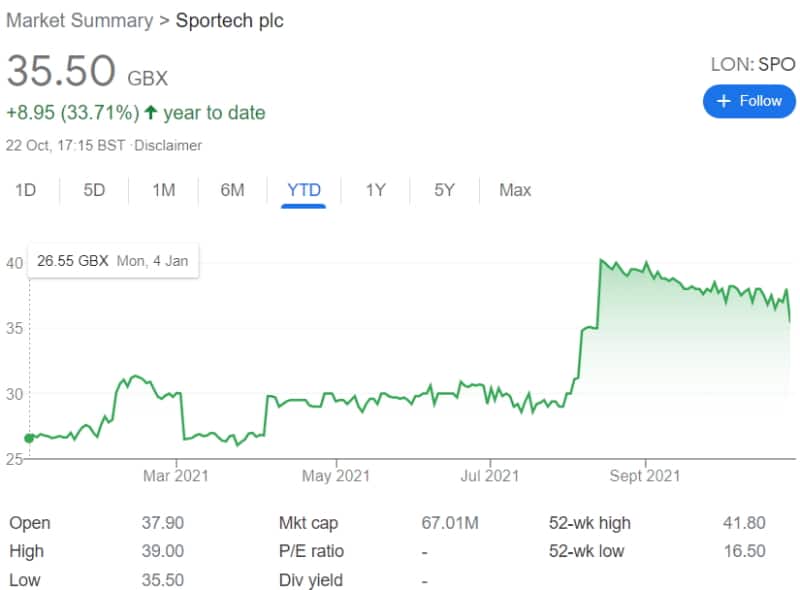Click the LON: SPO ticker label
The height and width of the screenshot is (590, 800).
[753, 64]
